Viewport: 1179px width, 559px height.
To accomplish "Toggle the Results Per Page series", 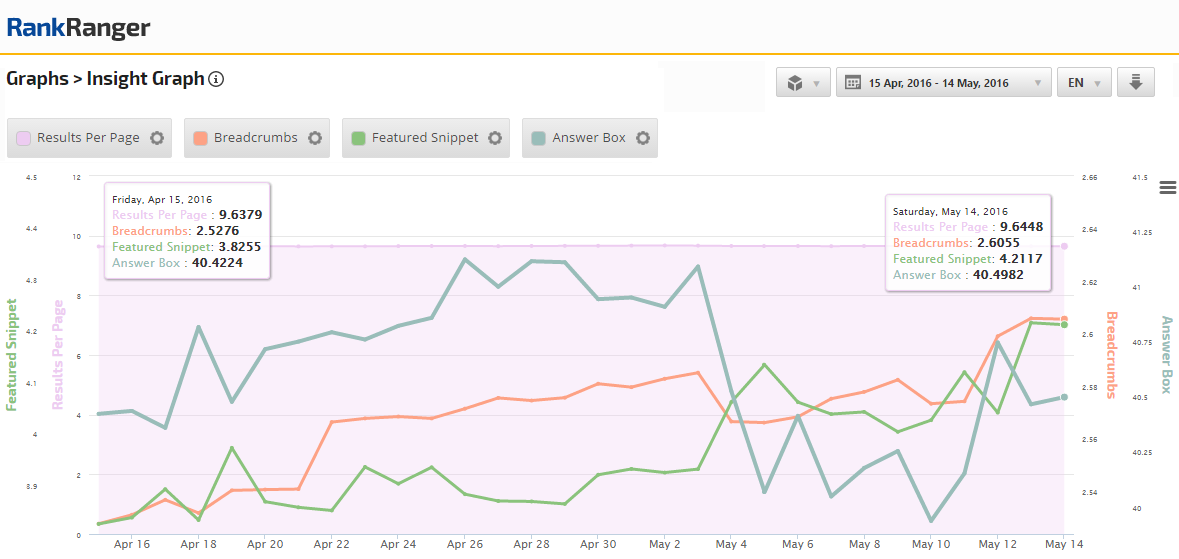I will click(88, 138).
